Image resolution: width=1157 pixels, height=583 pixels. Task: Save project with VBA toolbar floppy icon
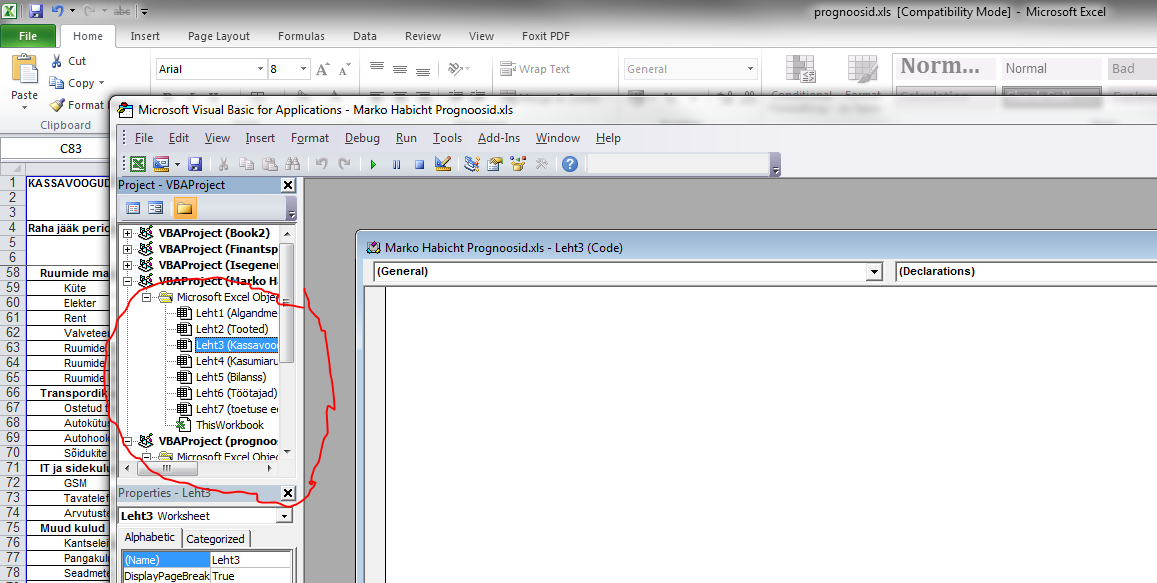[195, 164]
